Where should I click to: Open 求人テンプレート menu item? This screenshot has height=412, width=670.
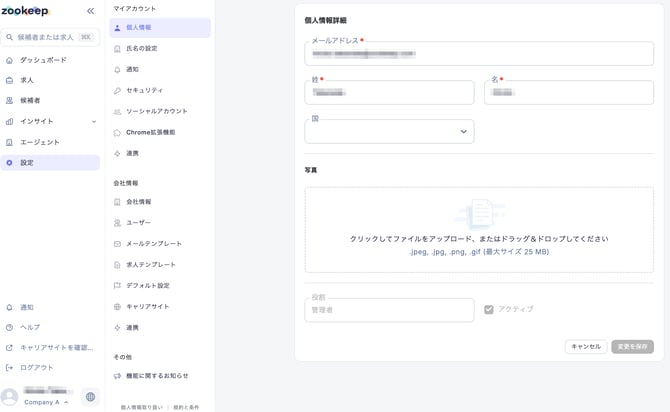(x=160, y=265)
